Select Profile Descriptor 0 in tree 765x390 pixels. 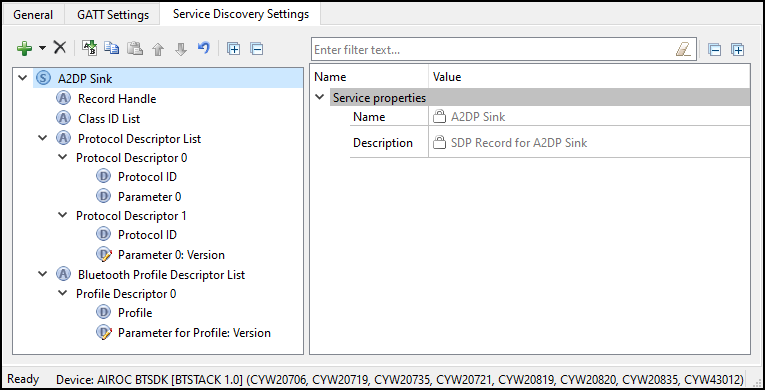(x=126, y=294)
